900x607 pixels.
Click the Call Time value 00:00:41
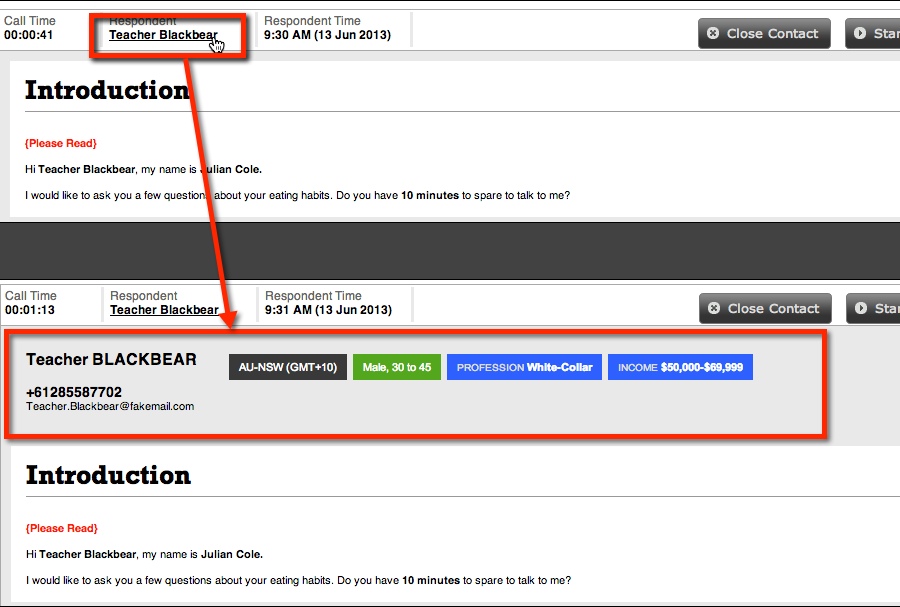30,35
